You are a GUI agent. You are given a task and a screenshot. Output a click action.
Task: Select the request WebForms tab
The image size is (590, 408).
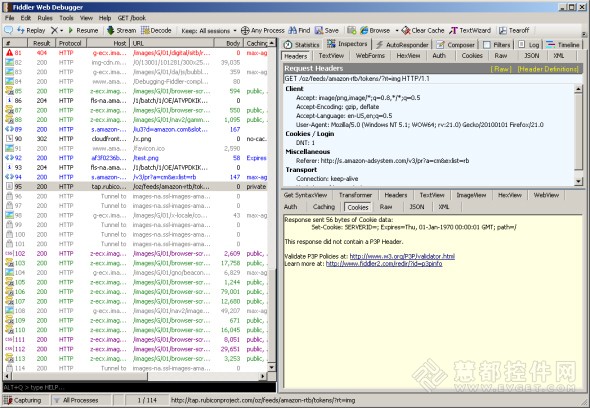[370, 56]
